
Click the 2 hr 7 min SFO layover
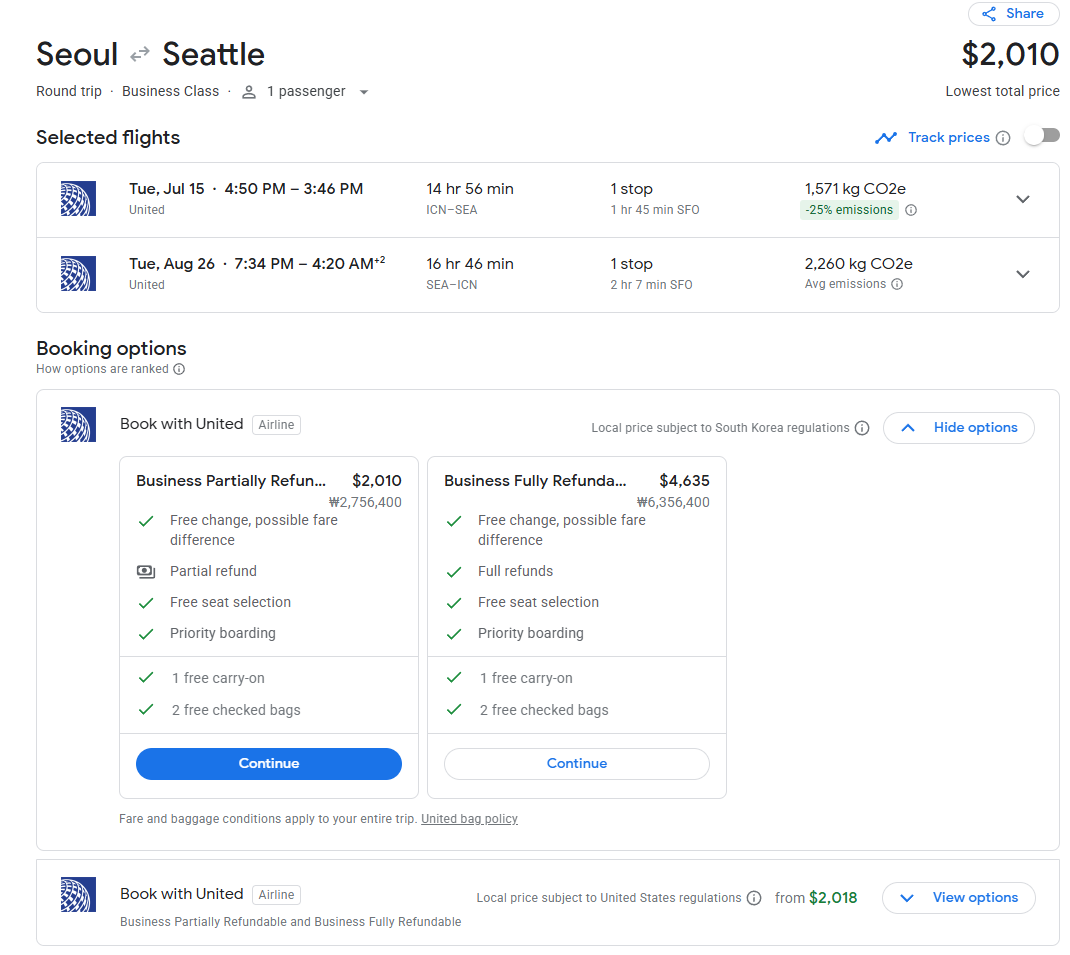[651, 285]
